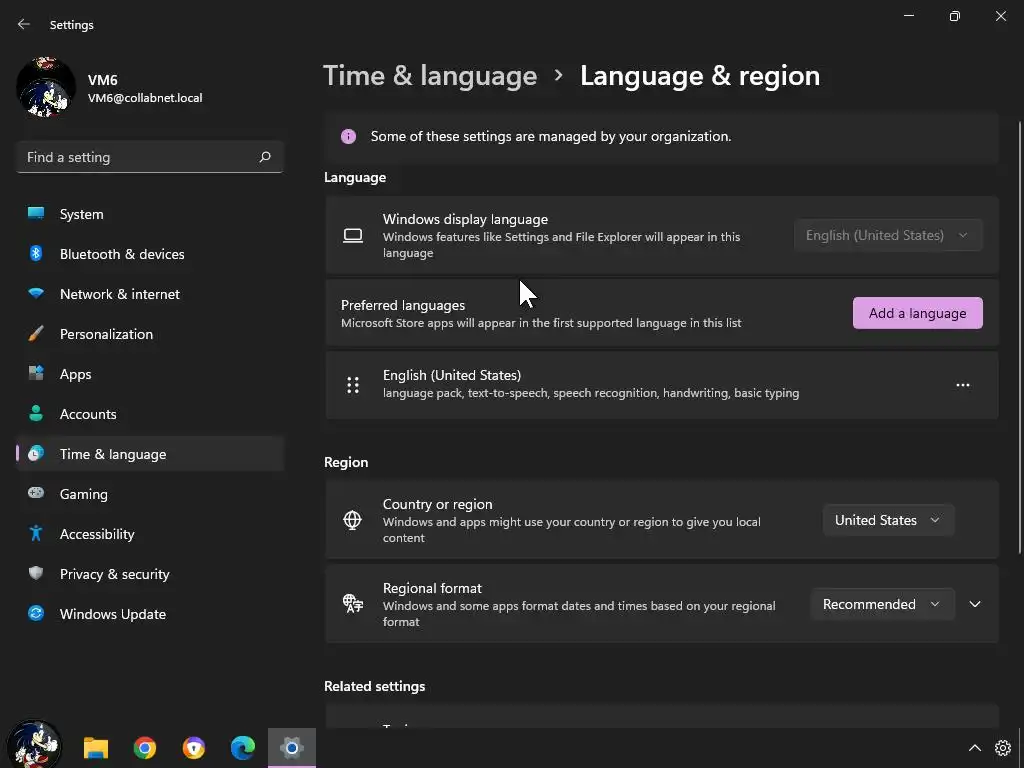Open the Country or region dropdown
The image size is (1024, 768).
click(x=888, y=520)
